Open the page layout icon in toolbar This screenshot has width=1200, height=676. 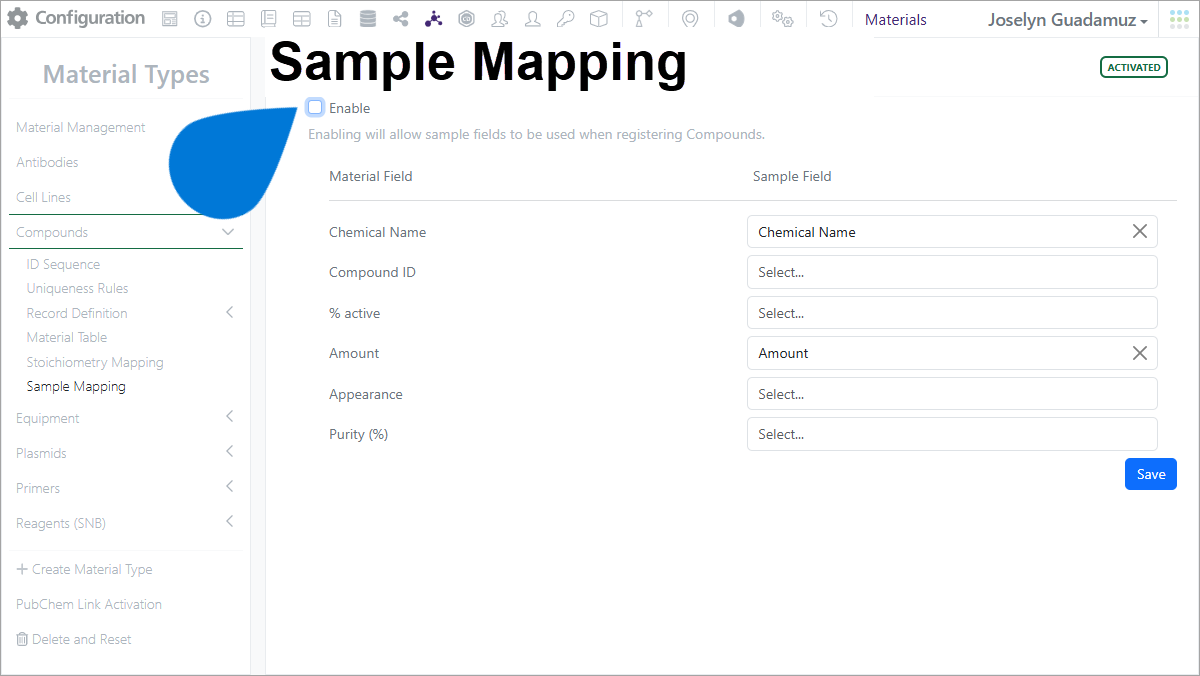tap(170, 19)
